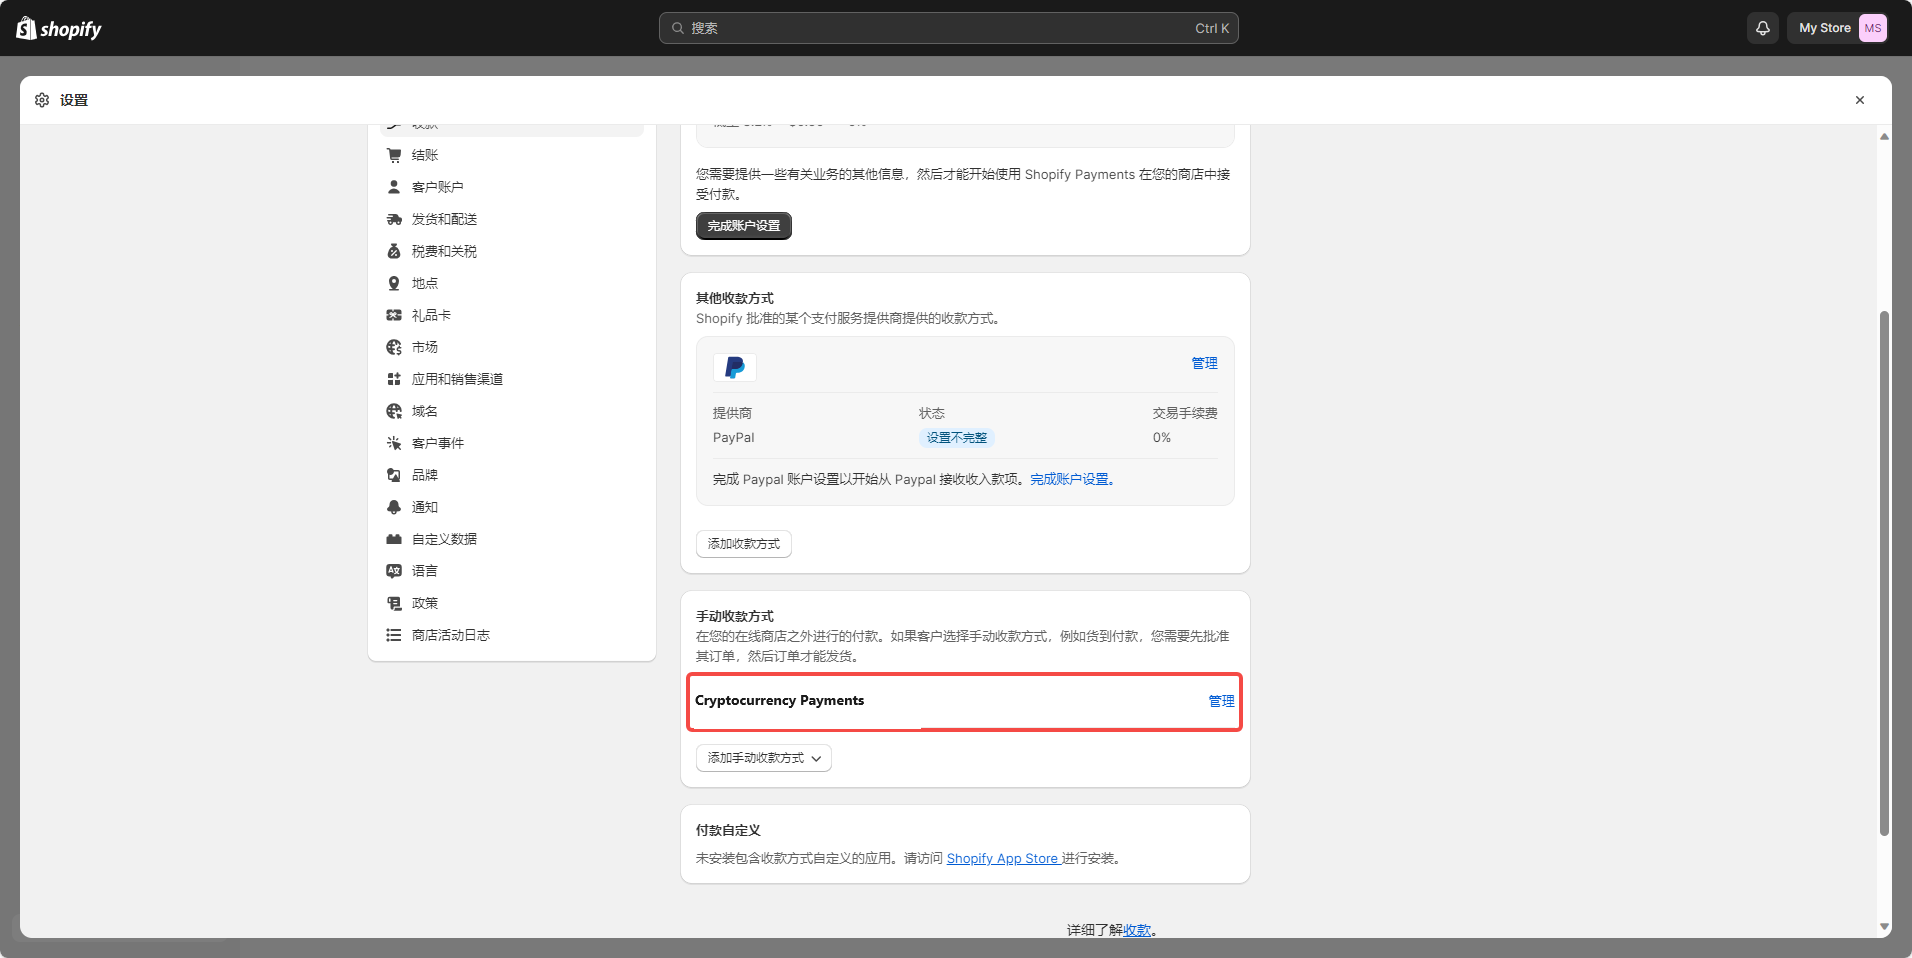Viewport: 1912px width, 958px height.
Task: Click 管理 for Cryptocurrency Payments
Action: pyautogui.click(x=1221, y=701)
